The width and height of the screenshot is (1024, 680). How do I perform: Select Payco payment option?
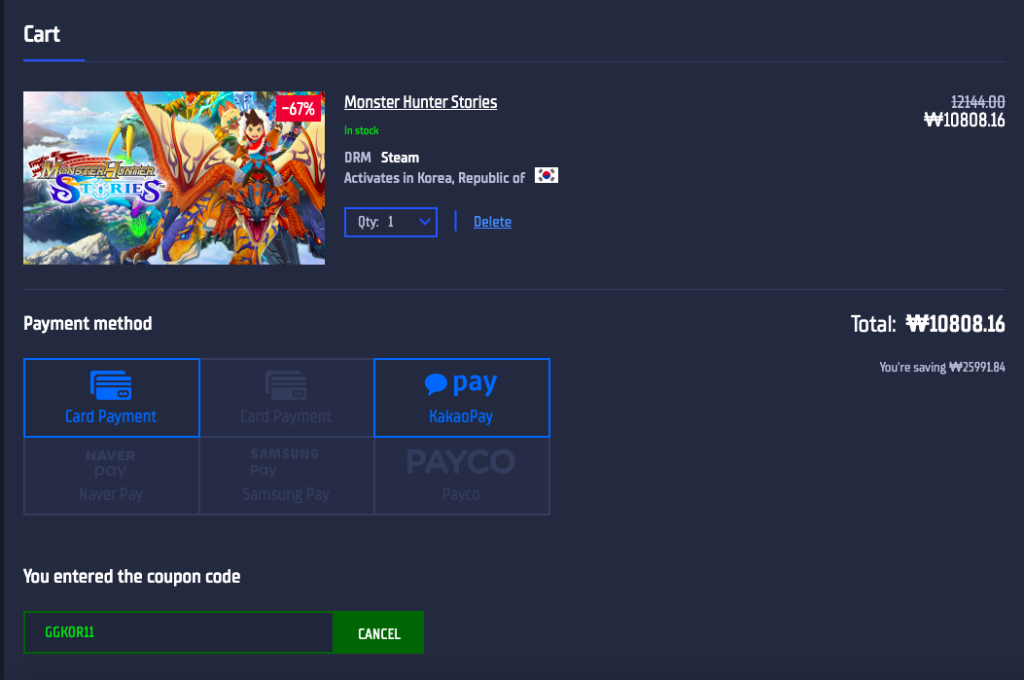[462, 476]
